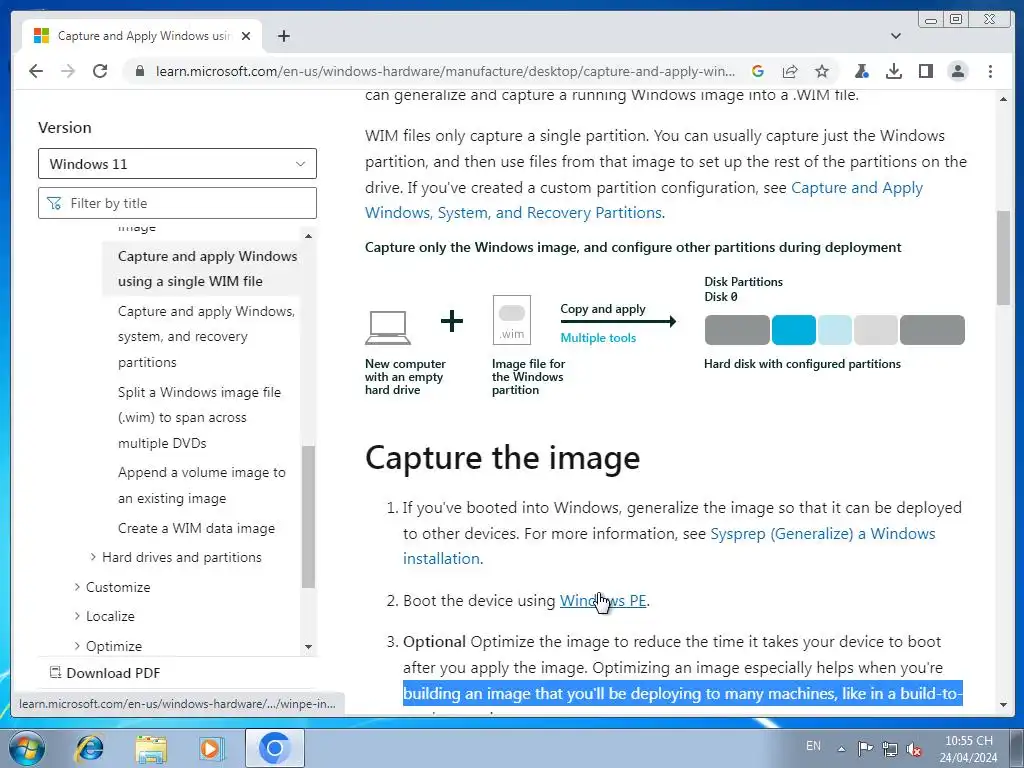Share this page using the share icon
Image resolution: width=1024 pixels, height=768 pixels.
point(790,71)
